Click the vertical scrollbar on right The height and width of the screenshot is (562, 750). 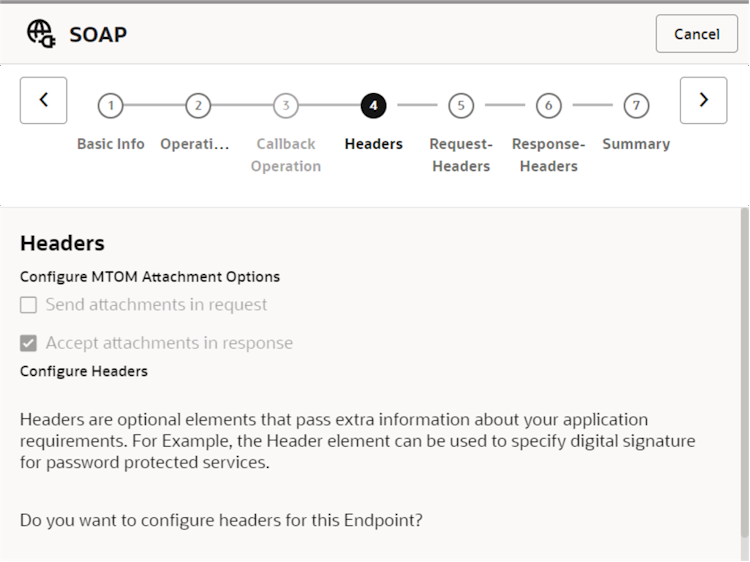tap(744, 380)
